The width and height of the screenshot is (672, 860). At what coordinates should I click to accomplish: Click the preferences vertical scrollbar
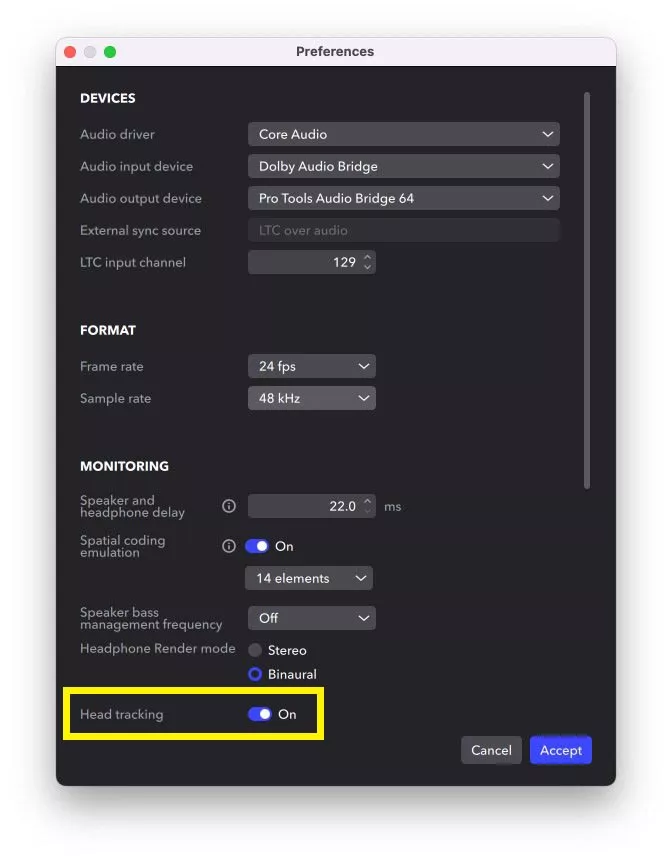click(x=587, y=291)
